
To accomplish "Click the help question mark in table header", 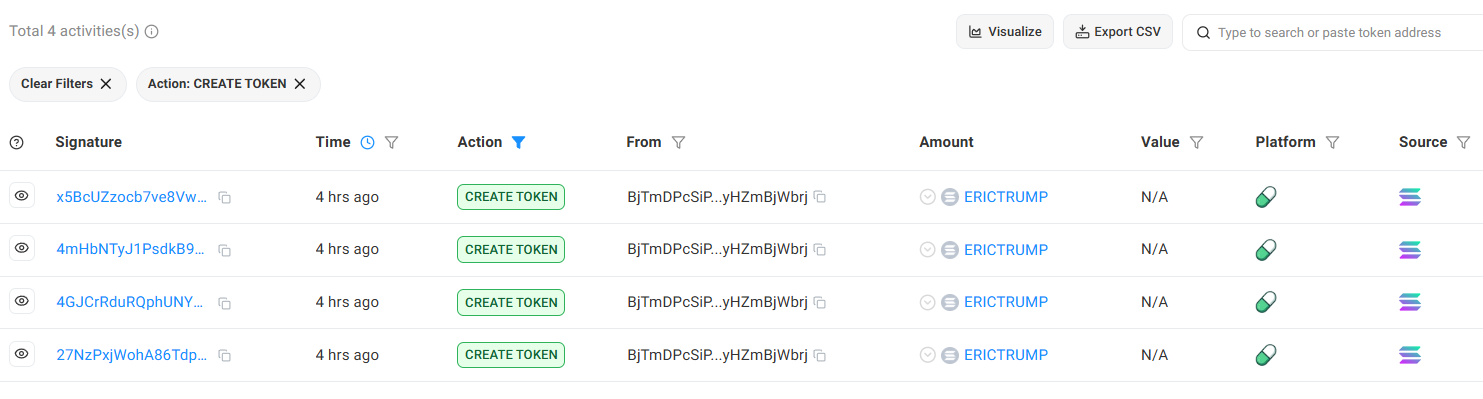I will (16, 143).
